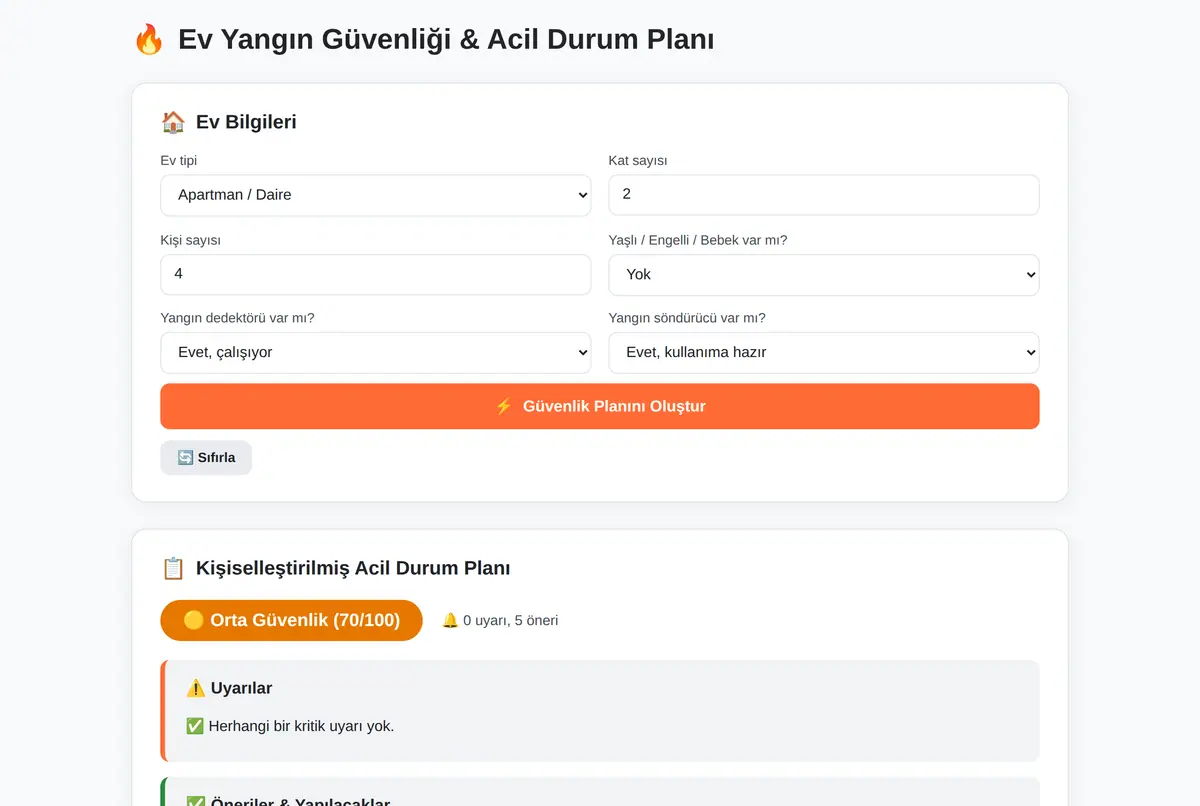This screenshot has height=806, width=1200.
Task: Click the 'Kişi sayısı' label
Action: pyautogui.click(x=191, y=240)
